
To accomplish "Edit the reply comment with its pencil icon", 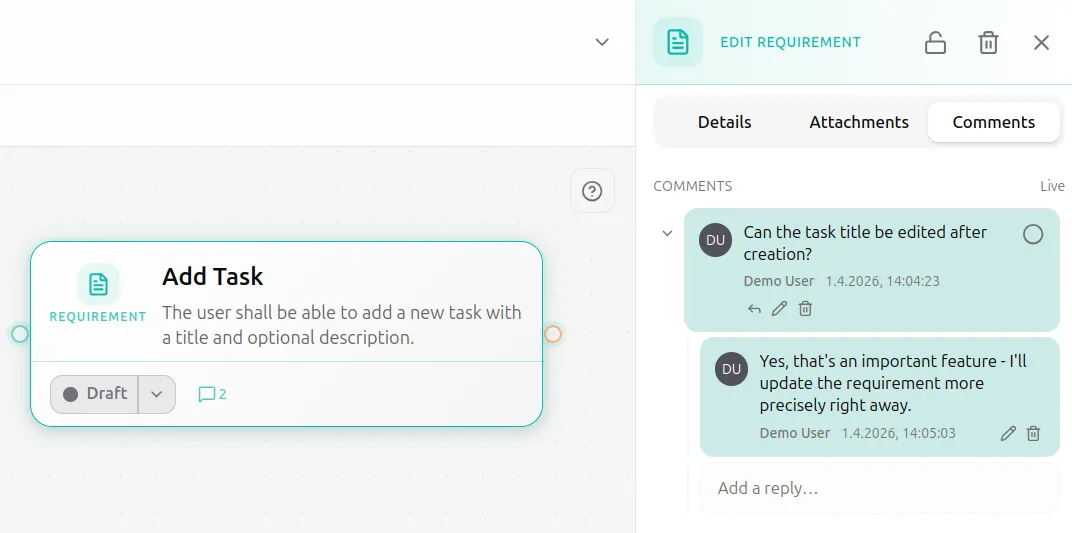I will point(1008,433).
